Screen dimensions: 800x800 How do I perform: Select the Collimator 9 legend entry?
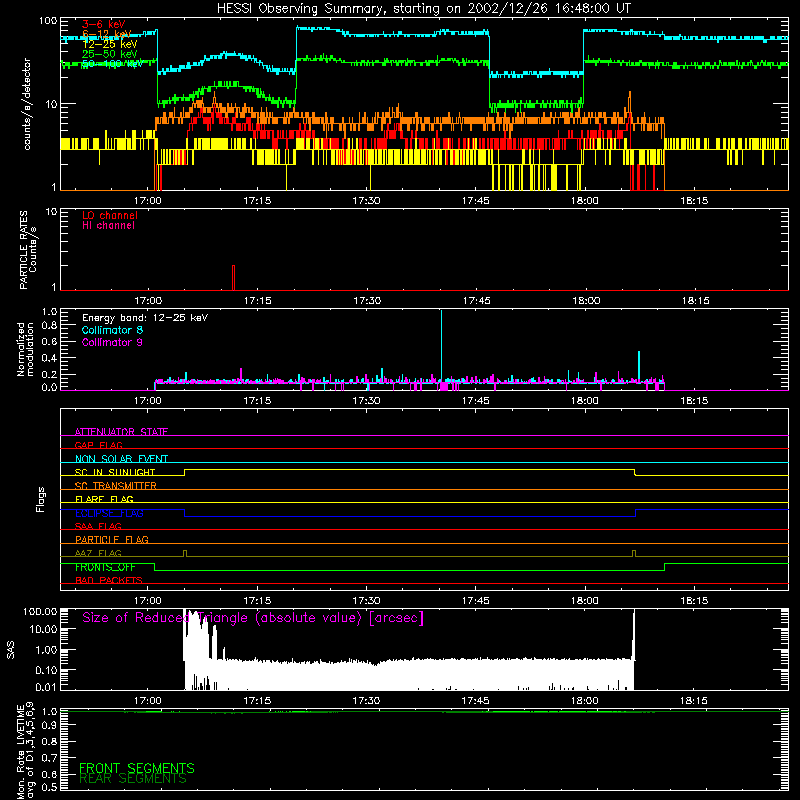coord(112,342)
